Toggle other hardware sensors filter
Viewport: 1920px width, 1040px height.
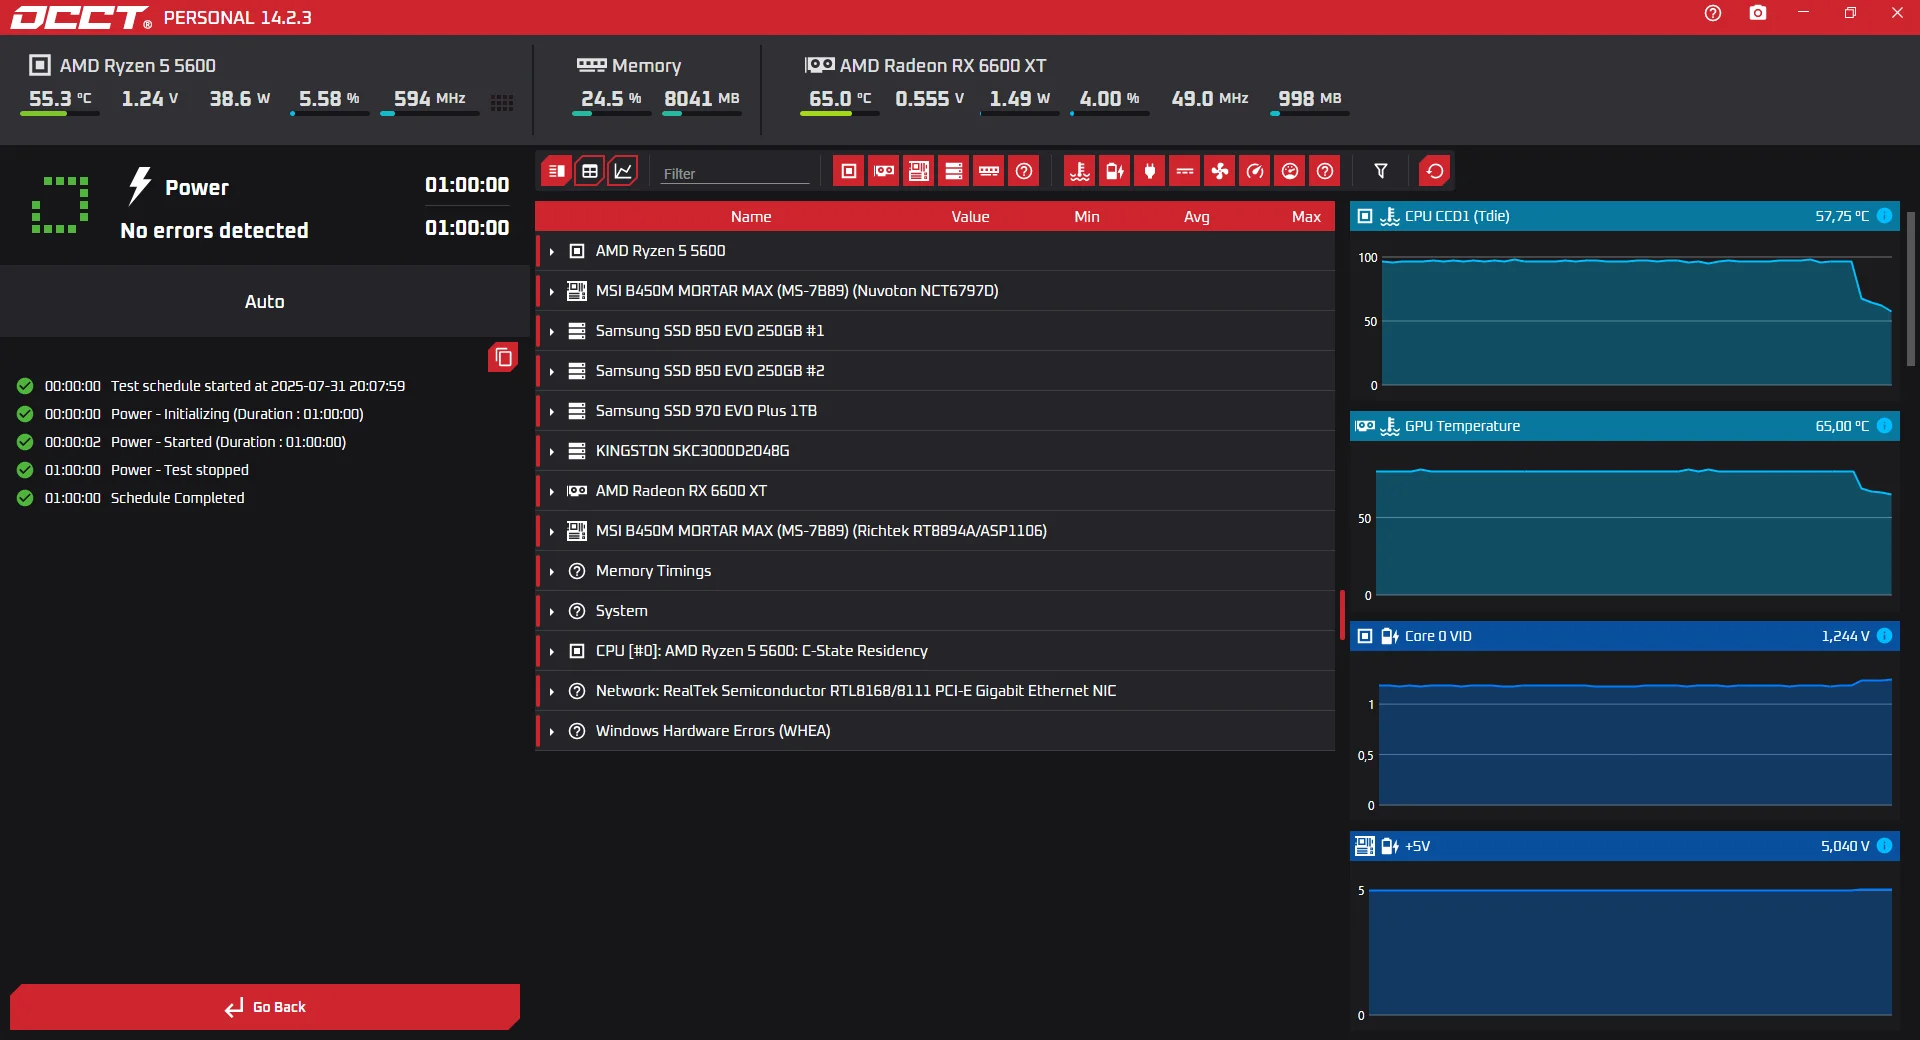click(x=1024, y=171)
